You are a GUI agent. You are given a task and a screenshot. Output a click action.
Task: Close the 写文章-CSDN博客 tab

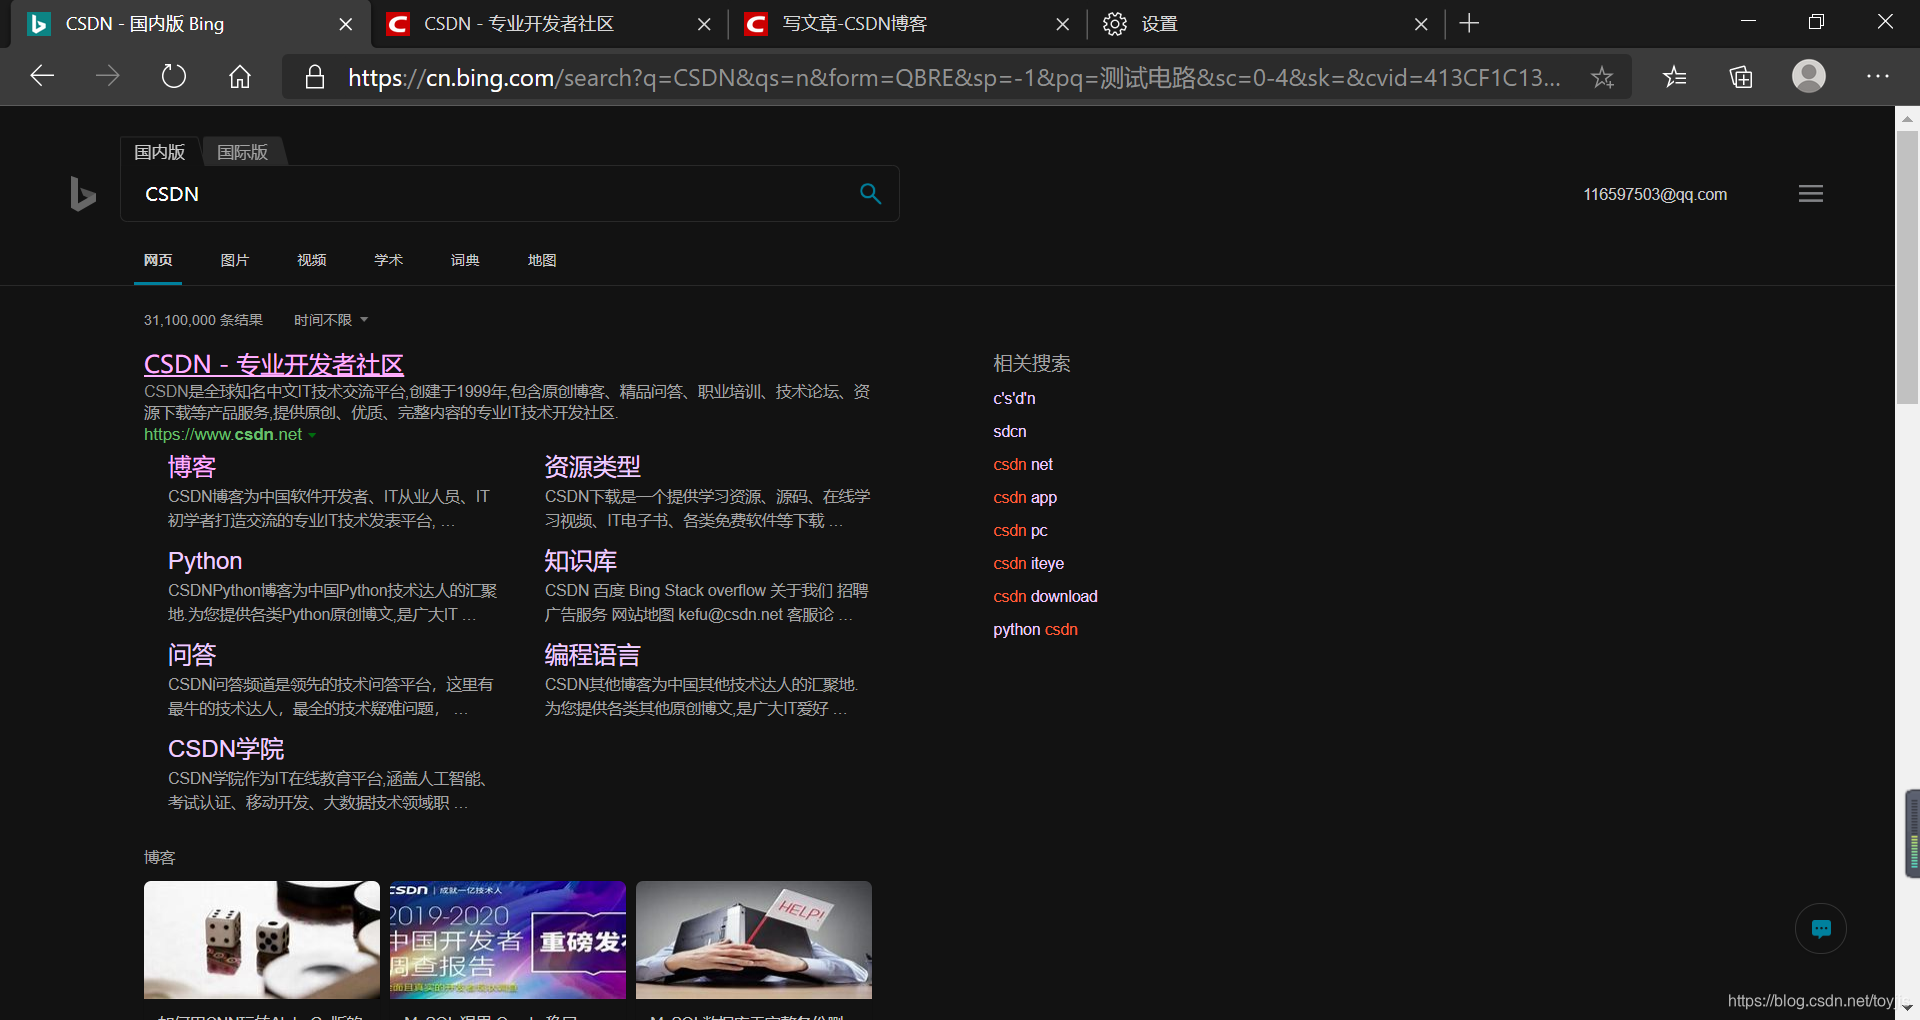tap(1063, 24)
